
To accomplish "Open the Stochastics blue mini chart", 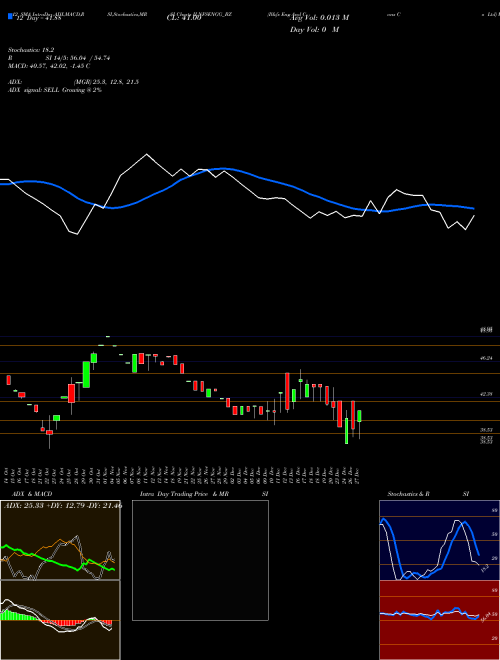I will point(439,540).
